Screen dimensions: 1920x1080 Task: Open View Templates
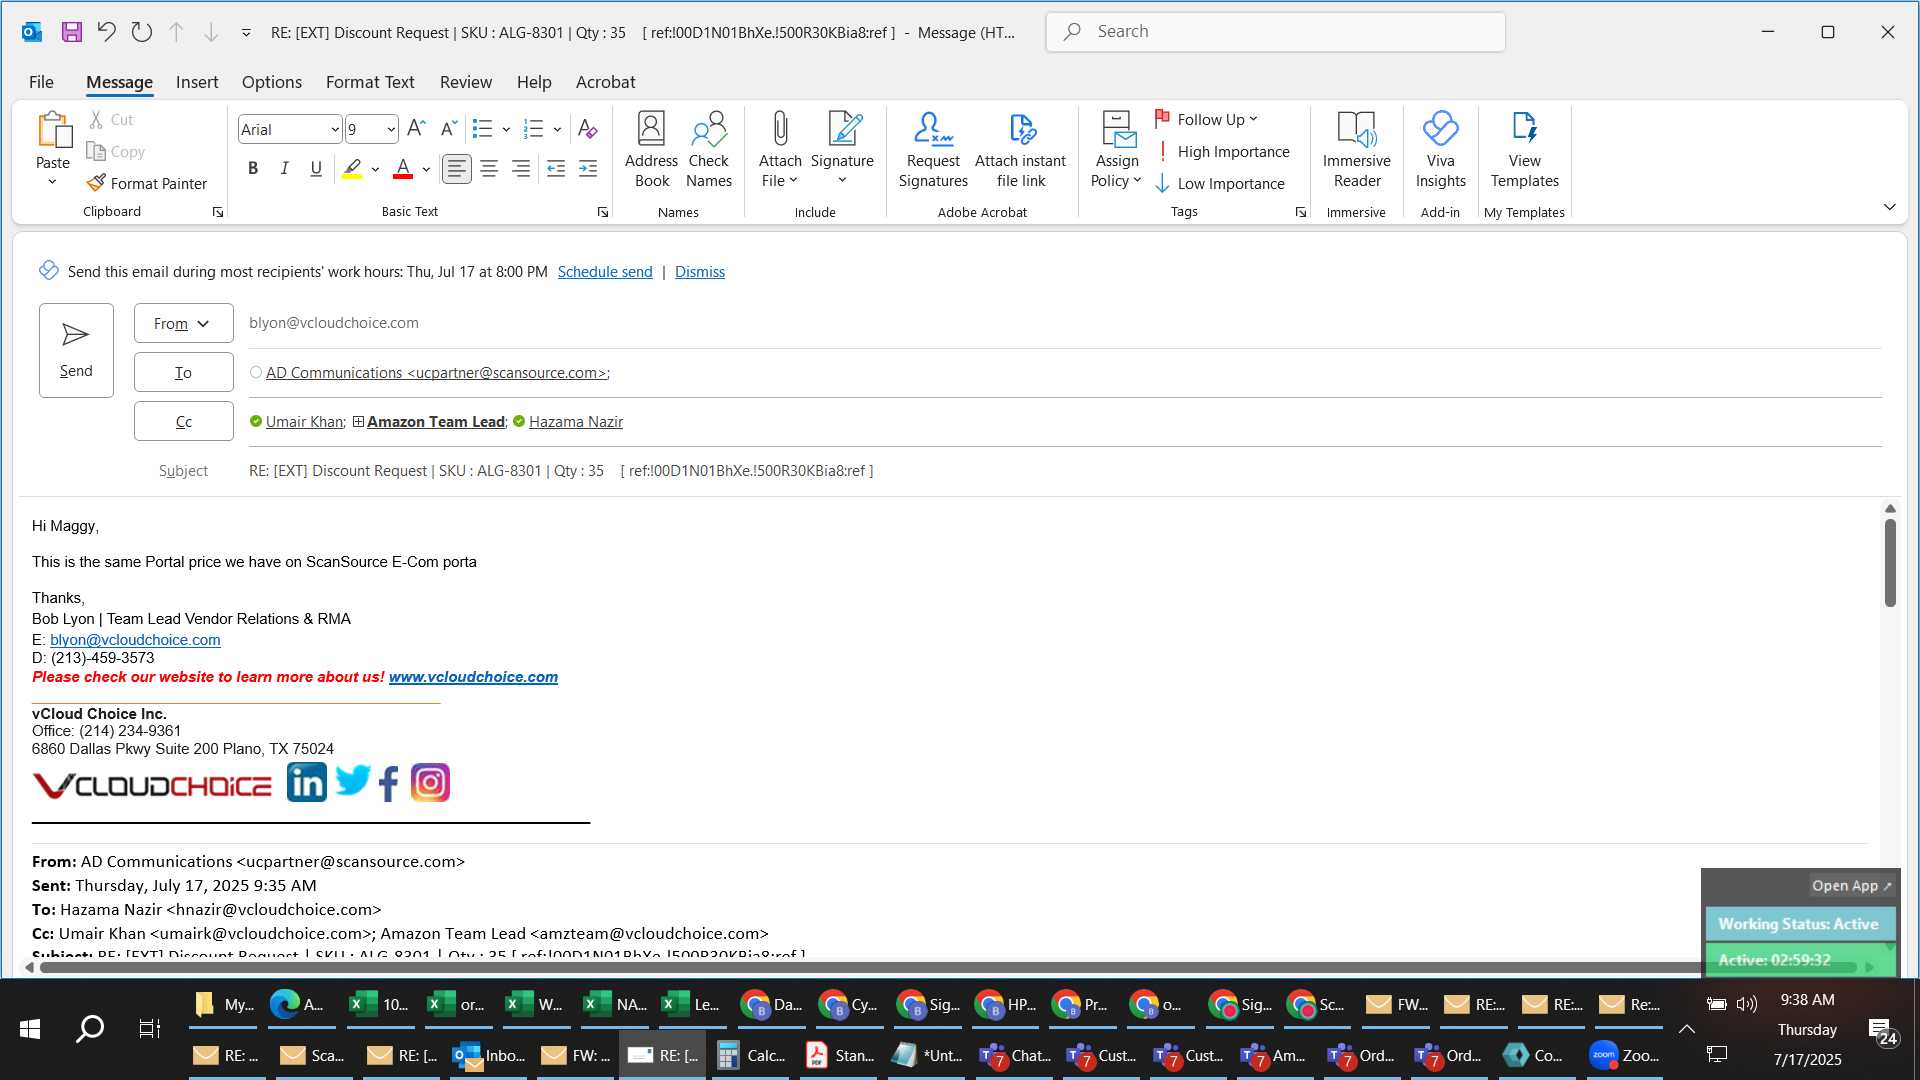pyautogui.click(x=1524, y=150)
